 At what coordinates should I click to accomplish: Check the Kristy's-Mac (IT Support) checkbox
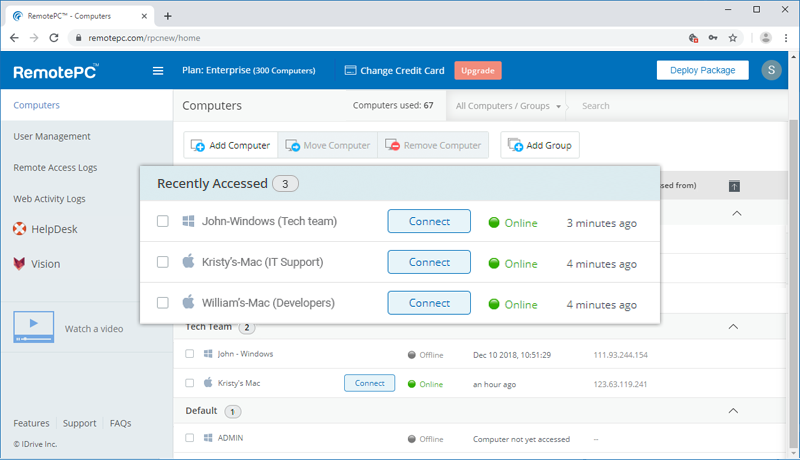click(x=163, y=262)
